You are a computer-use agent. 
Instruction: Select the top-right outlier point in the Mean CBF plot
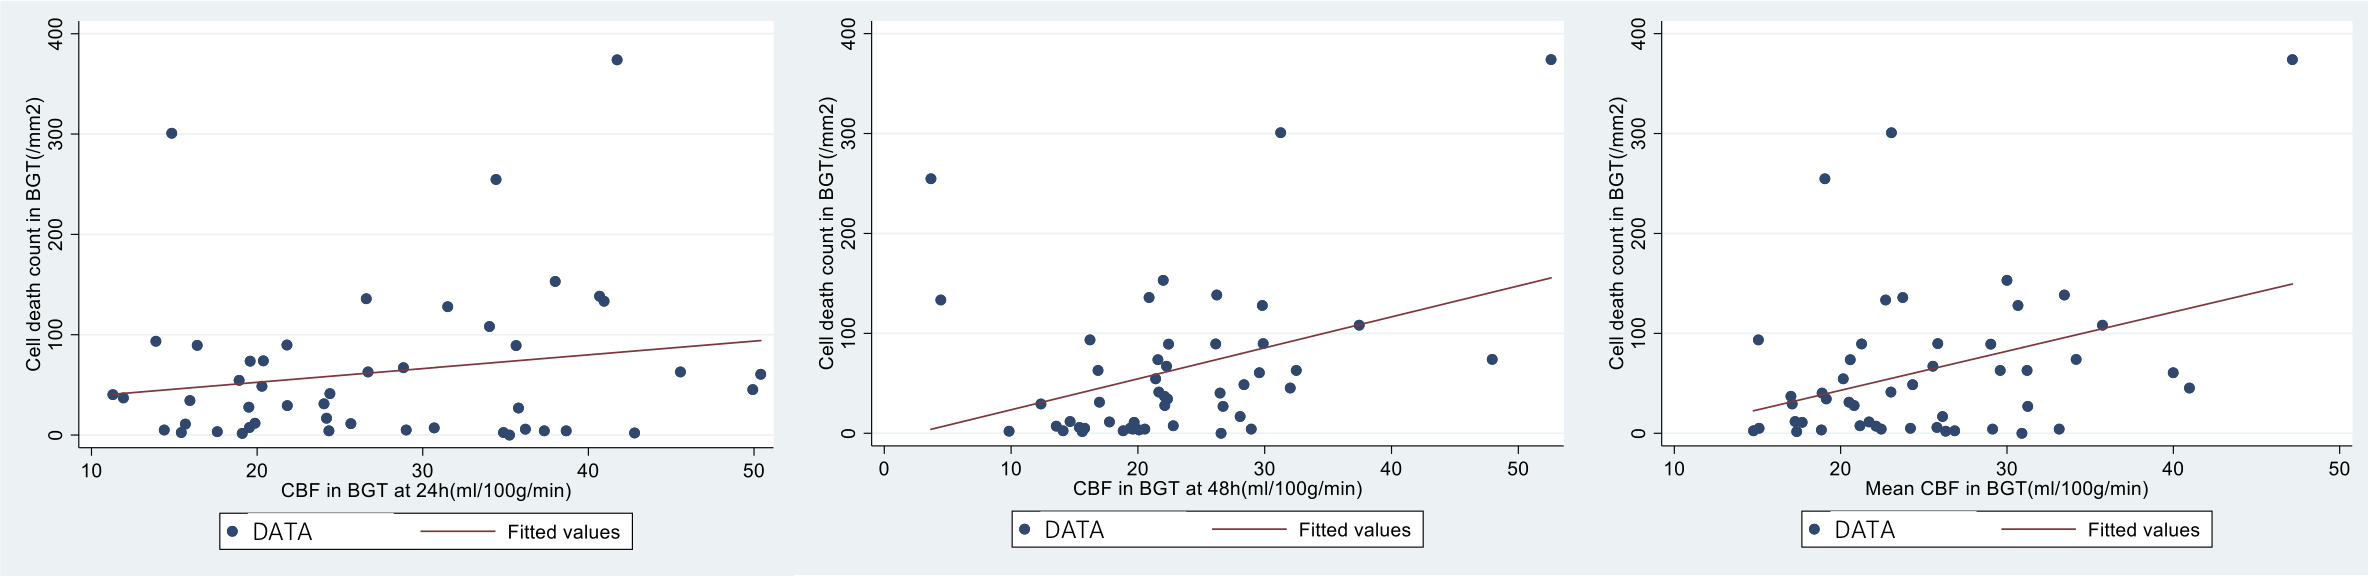pyautogui.click(x=2292, y=60)
